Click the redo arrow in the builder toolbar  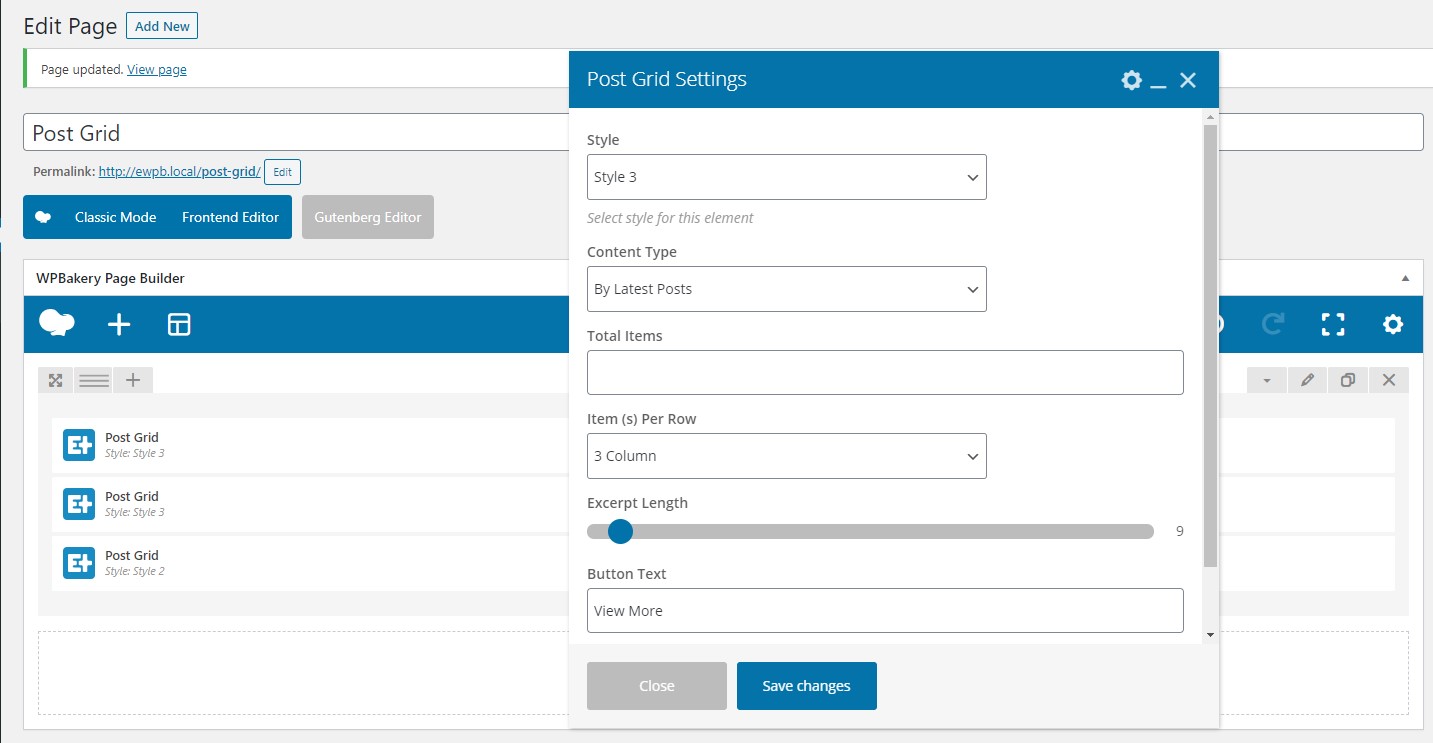click(1273, 324)
